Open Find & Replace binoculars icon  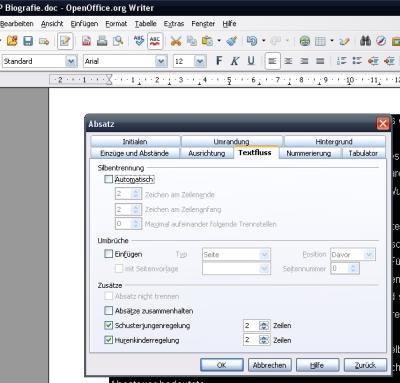click(365, 41)
